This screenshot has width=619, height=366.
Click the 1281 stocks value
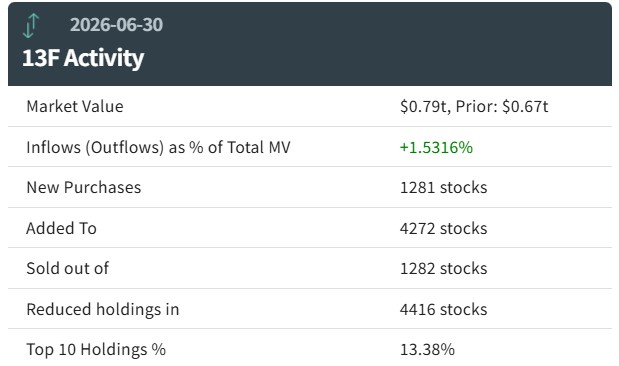444,188
